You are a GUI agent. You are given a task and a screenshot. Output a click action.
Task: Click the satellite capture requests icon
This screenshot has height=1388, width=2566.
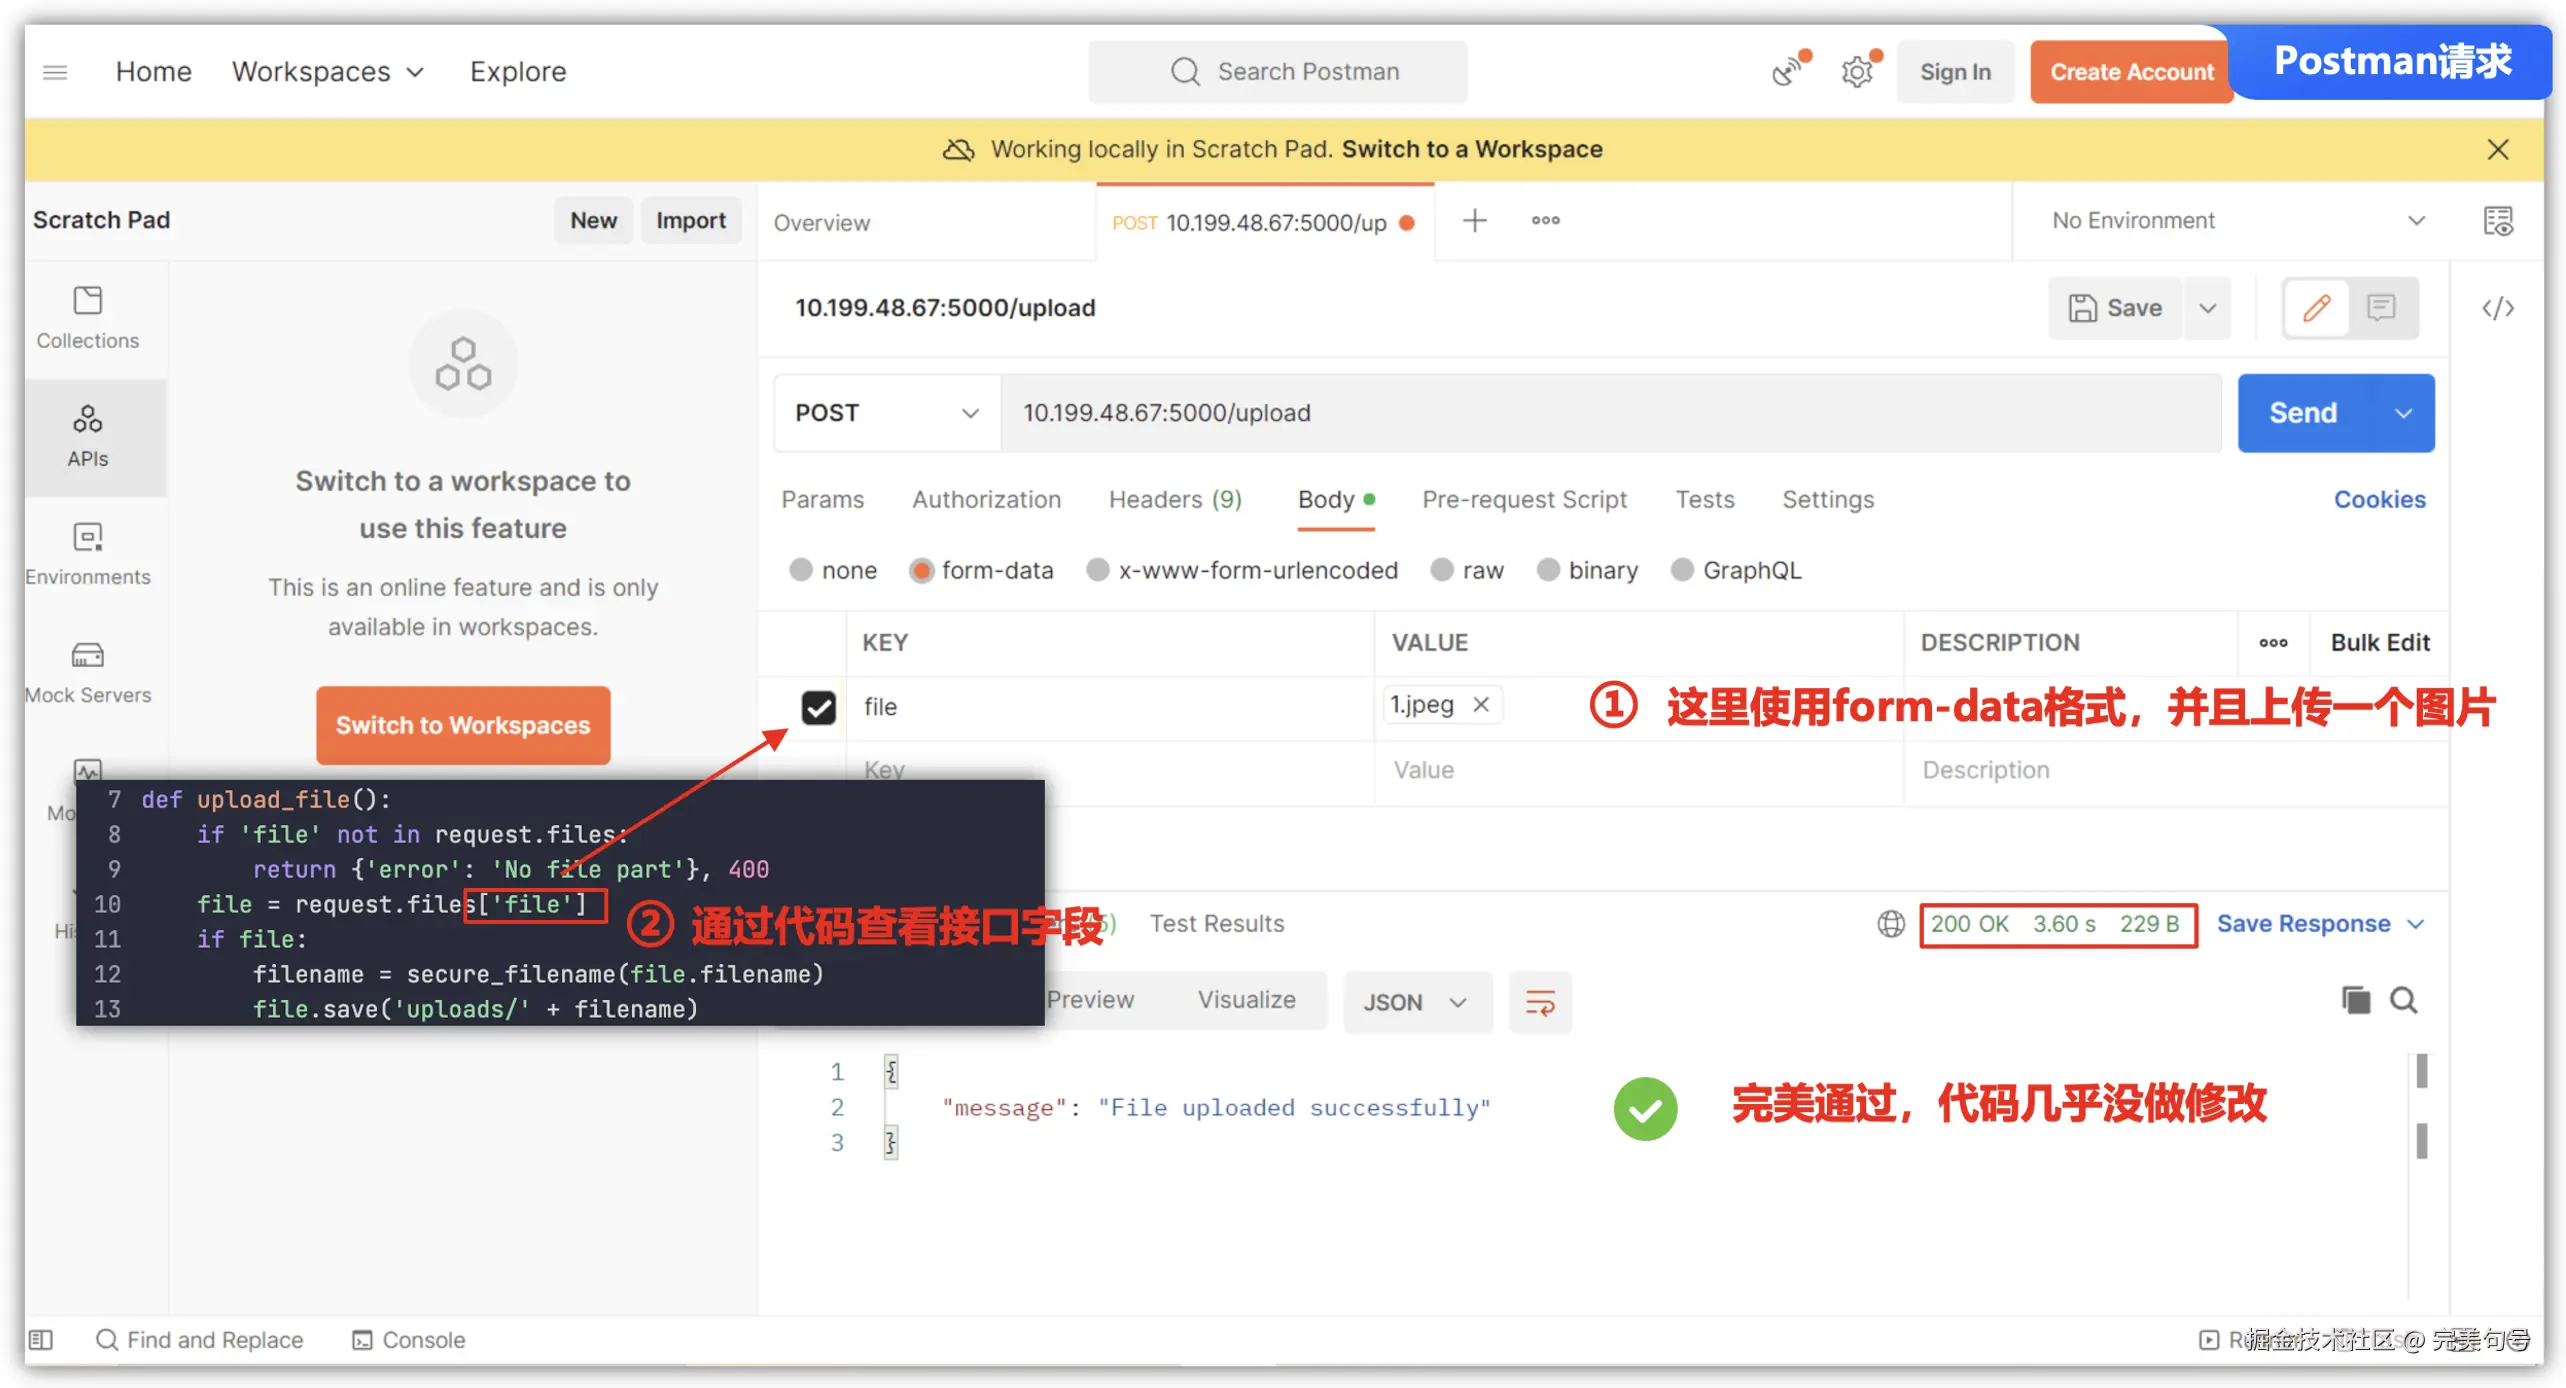click(x=1787, y=72)
